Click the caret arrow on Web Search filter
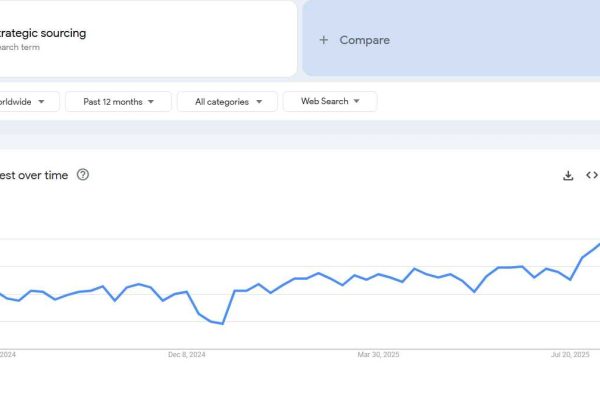This screenshot has width=600, height=400. [x=365, y=102]
